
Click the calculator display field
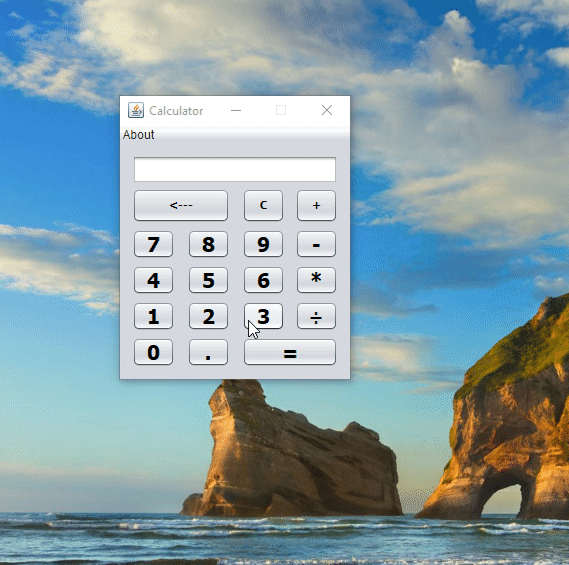point(235,169)
